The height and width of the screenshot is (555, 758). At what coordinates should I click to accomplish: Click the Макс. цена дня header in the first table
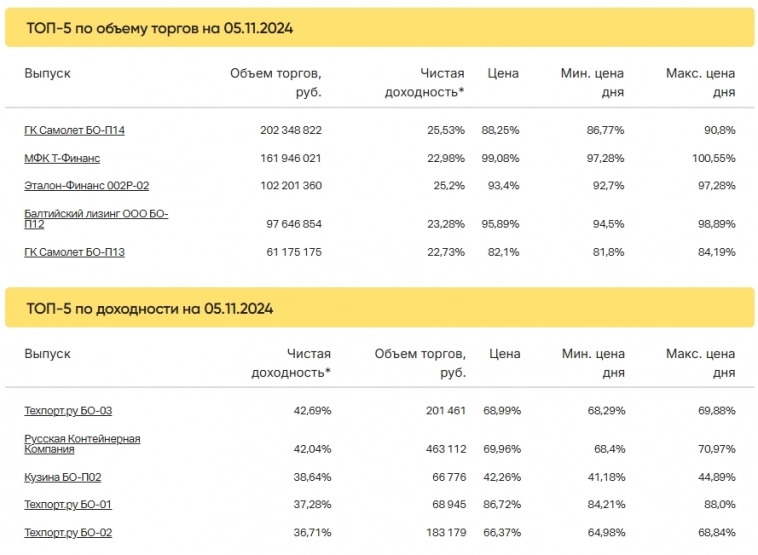(700, 82)
